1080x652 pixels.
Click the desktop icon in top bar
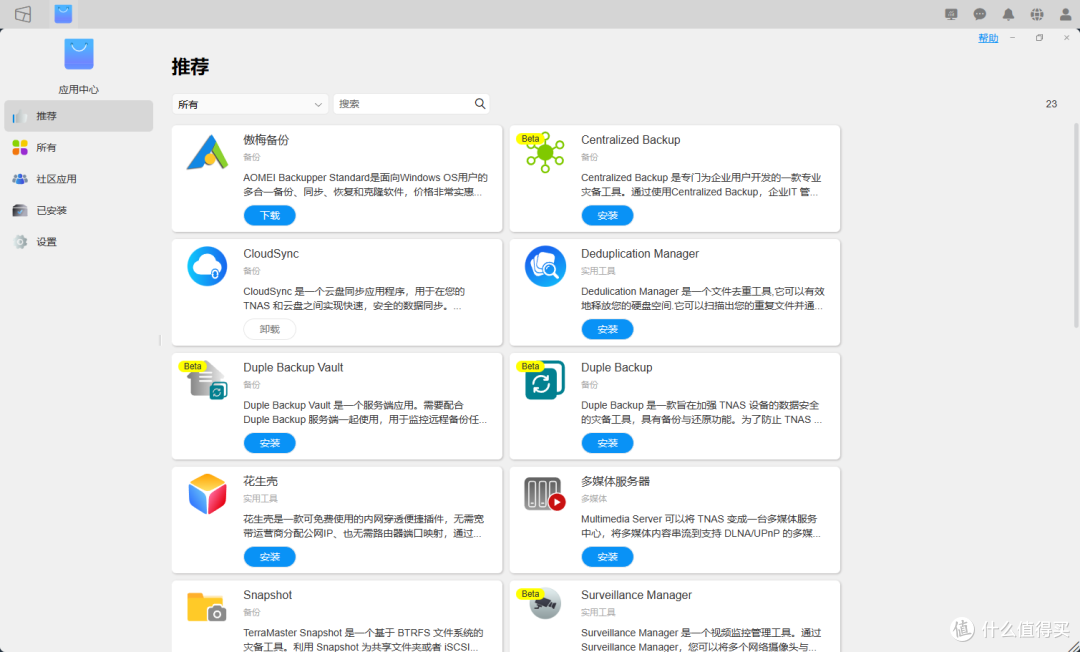tap(23, 14)
